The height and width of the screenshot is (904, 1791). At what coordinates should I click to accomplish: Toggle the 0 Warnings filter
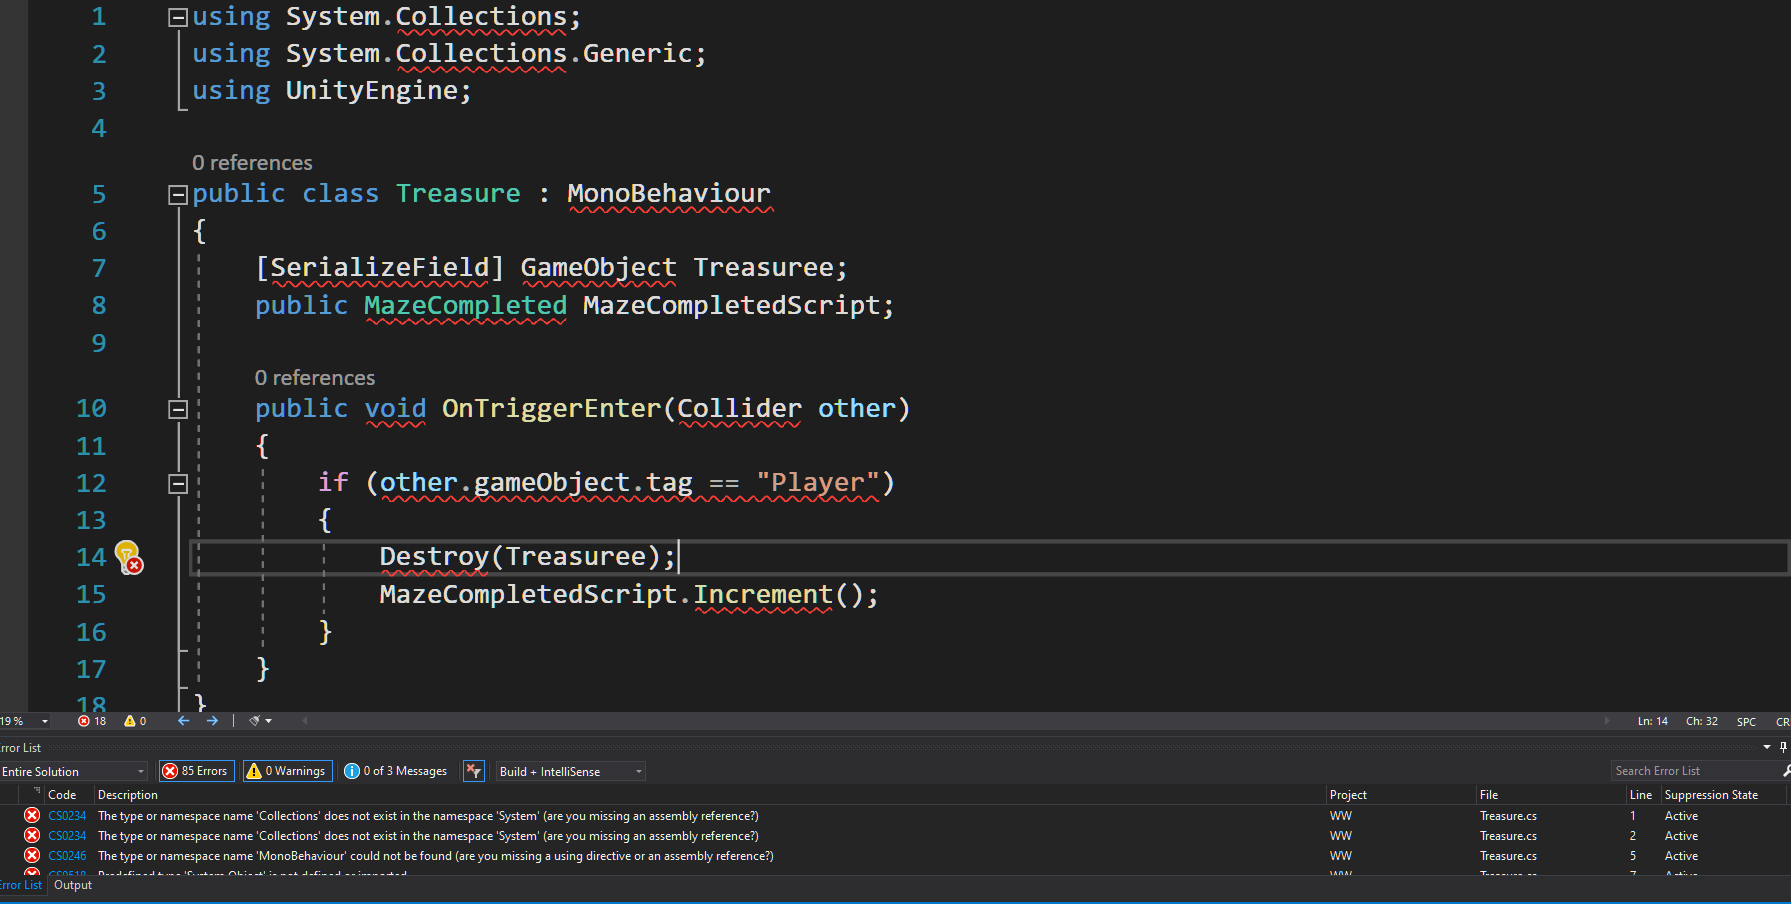pos(287,771)
